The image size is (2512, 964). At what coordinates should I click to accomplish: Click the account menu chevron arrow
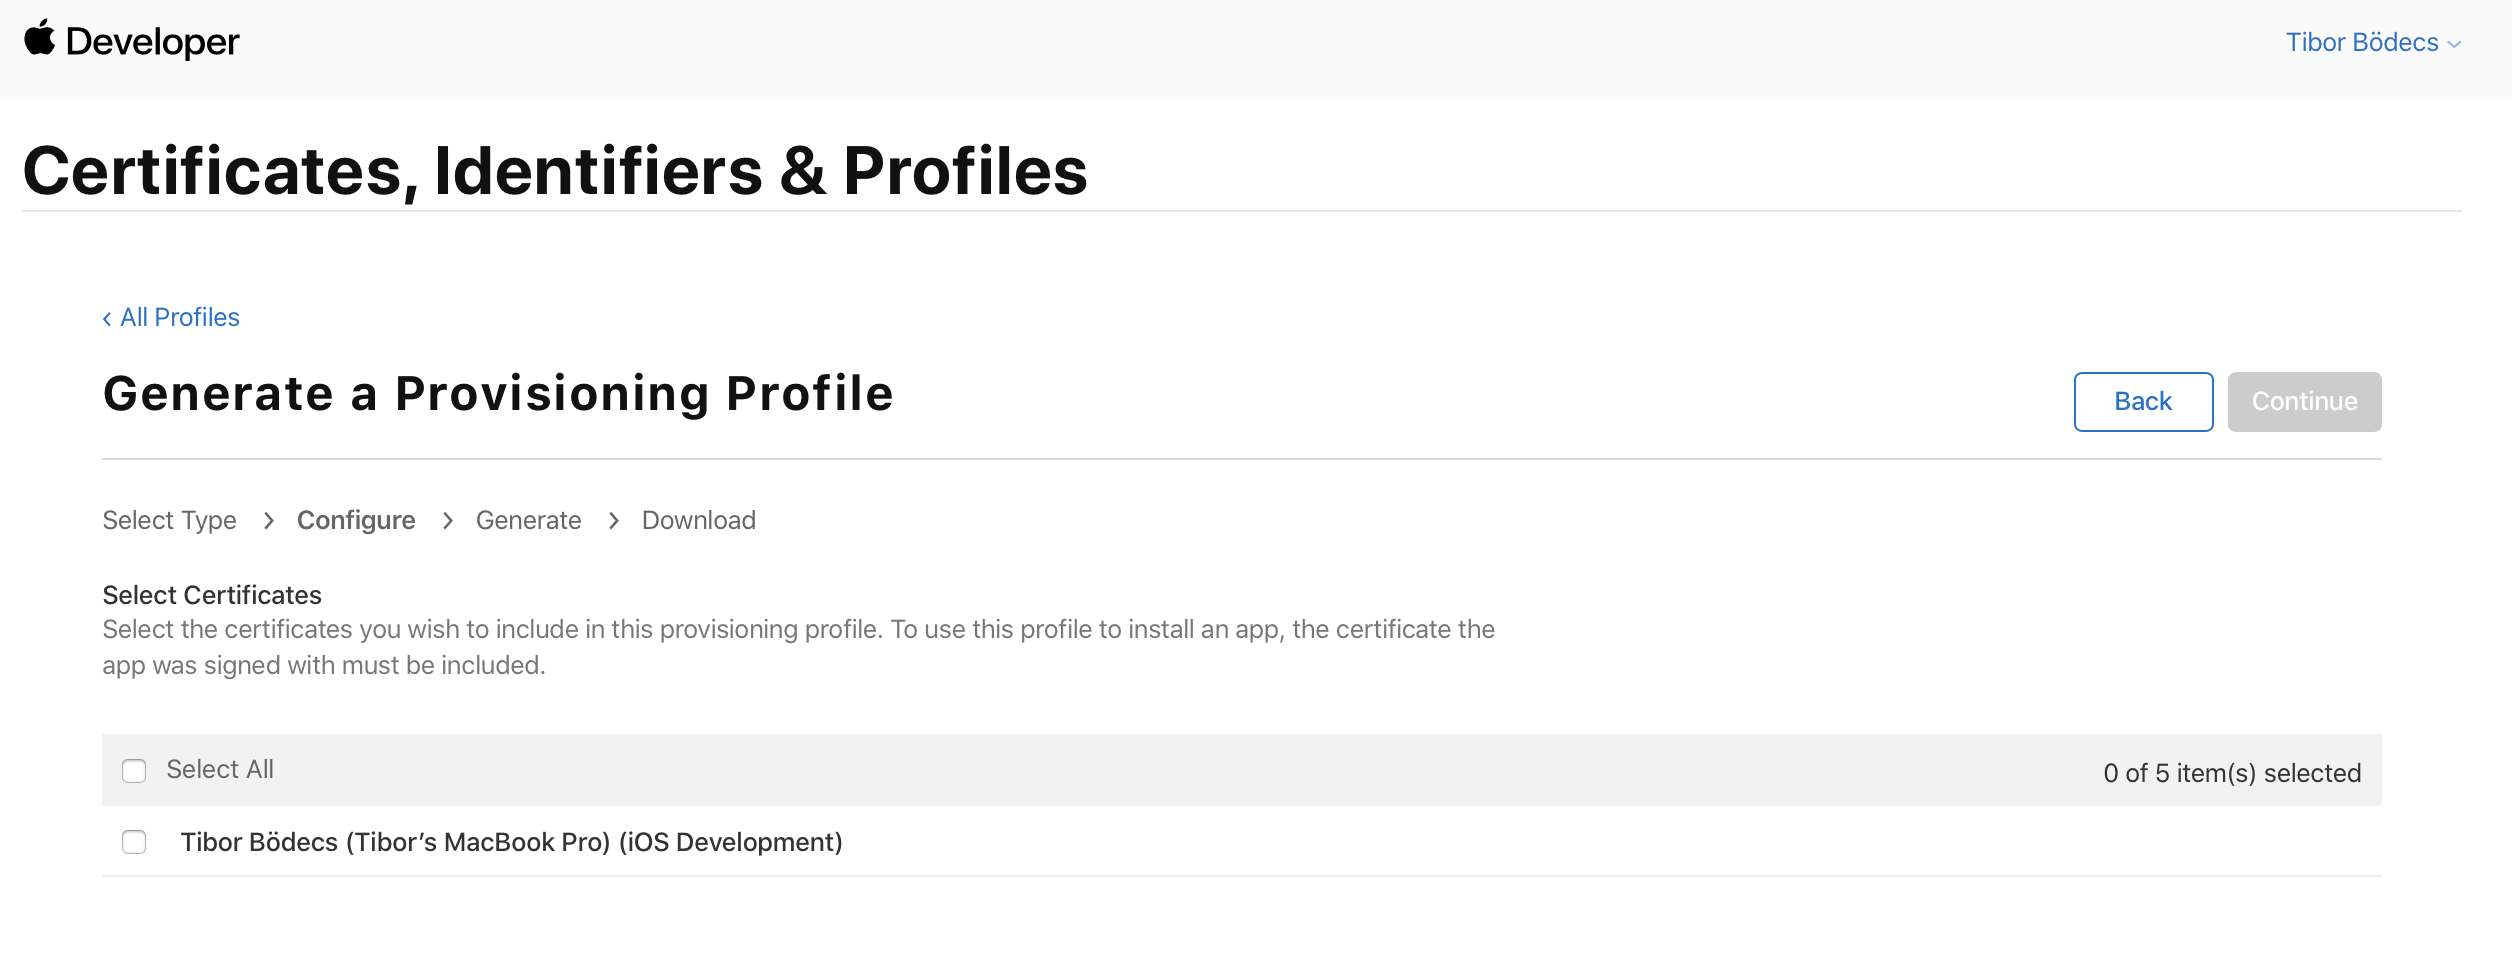(2454, 44)
